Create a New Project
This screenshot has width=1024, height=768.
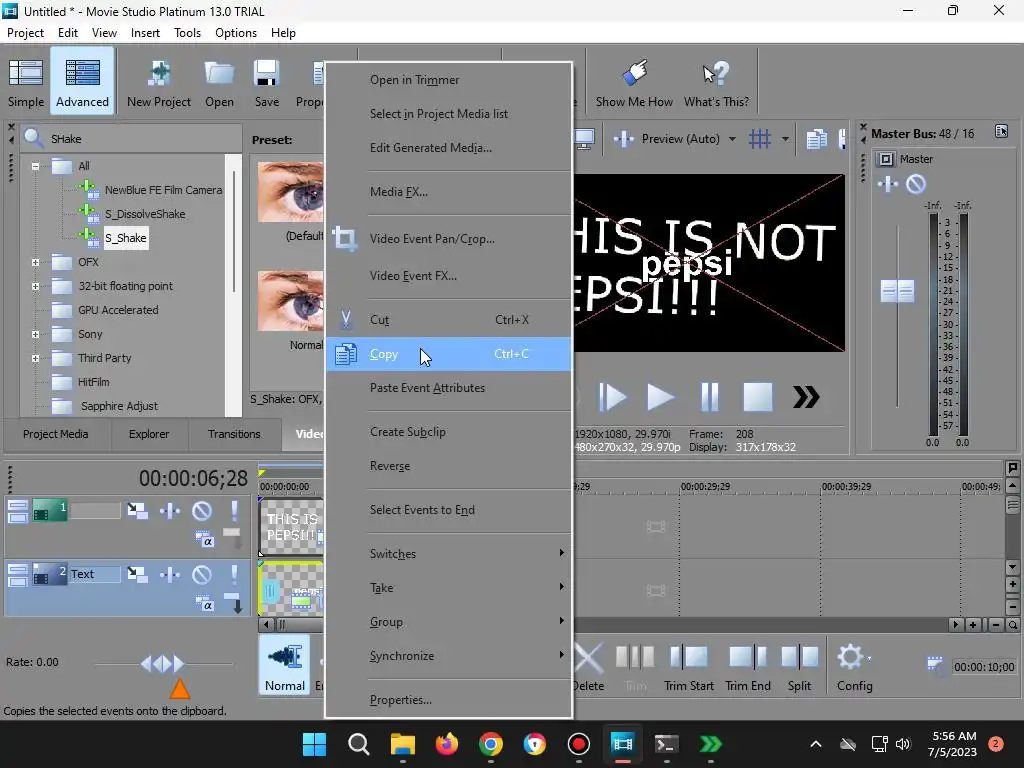[x=159, y=82]
